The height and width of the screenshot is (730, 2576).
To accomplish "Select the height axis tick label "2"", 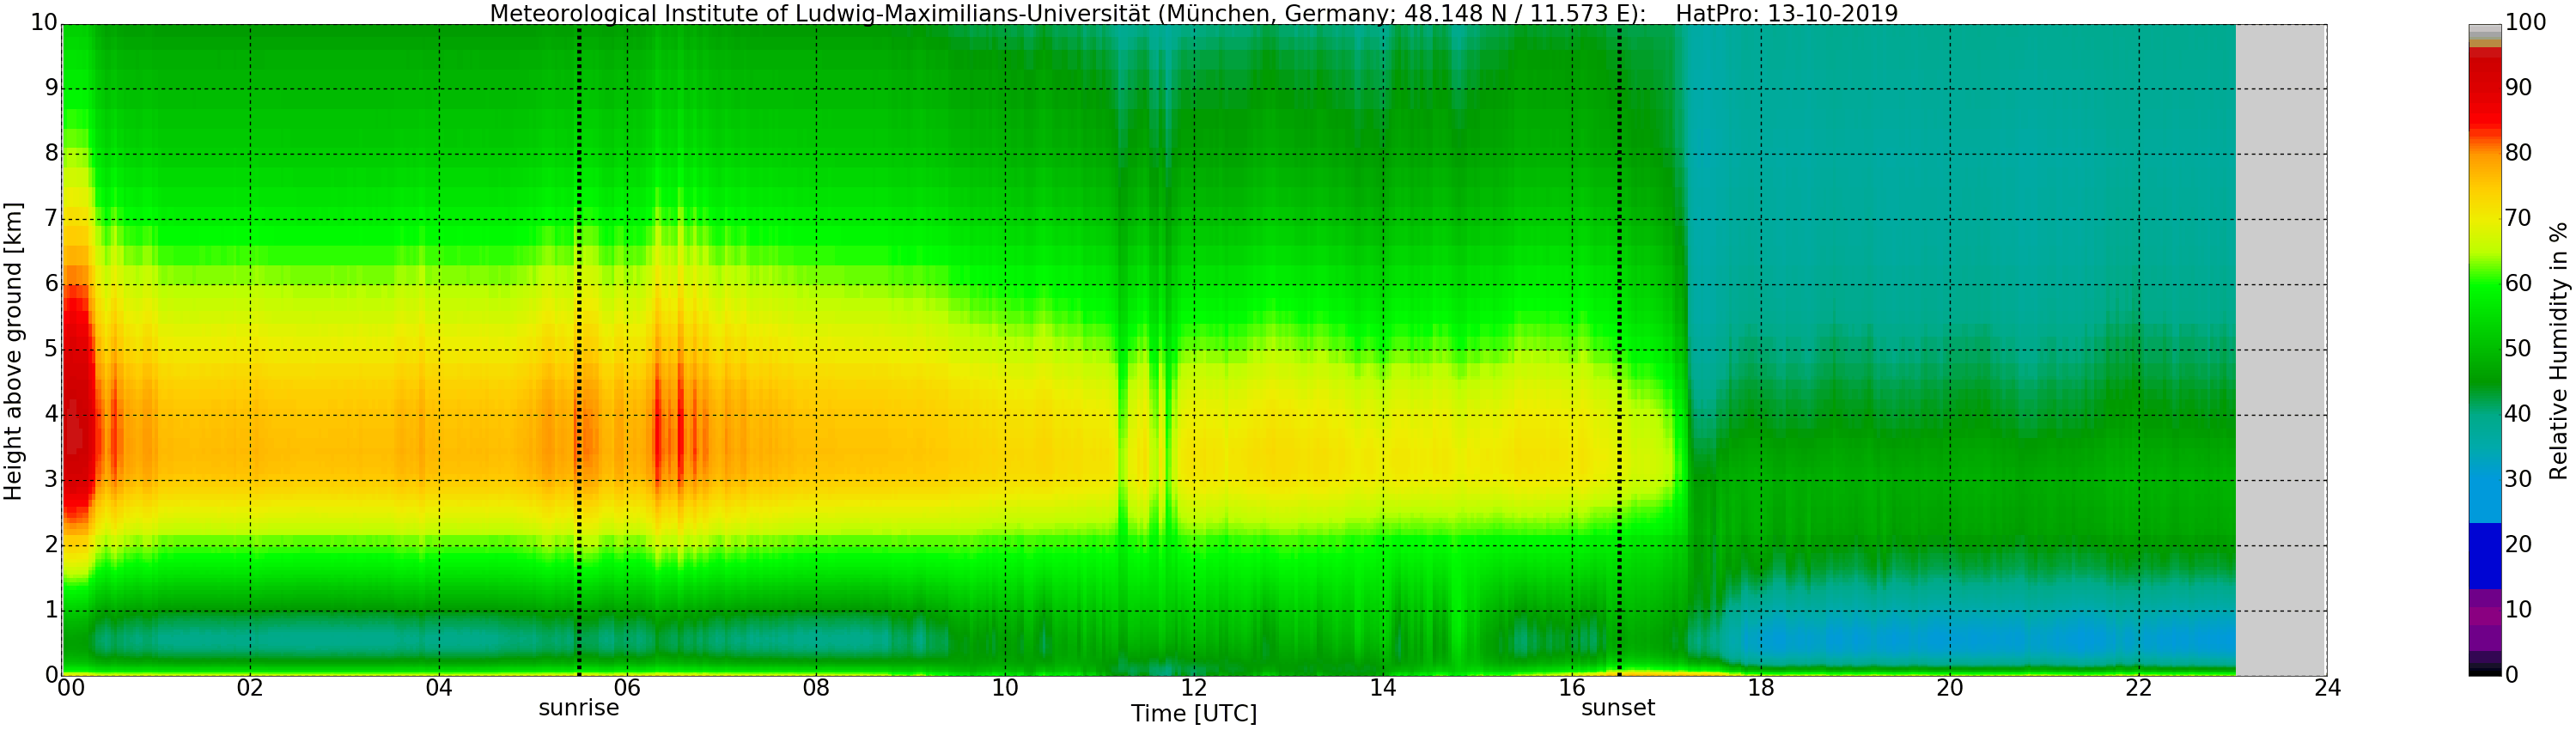I will pos(52,545).
